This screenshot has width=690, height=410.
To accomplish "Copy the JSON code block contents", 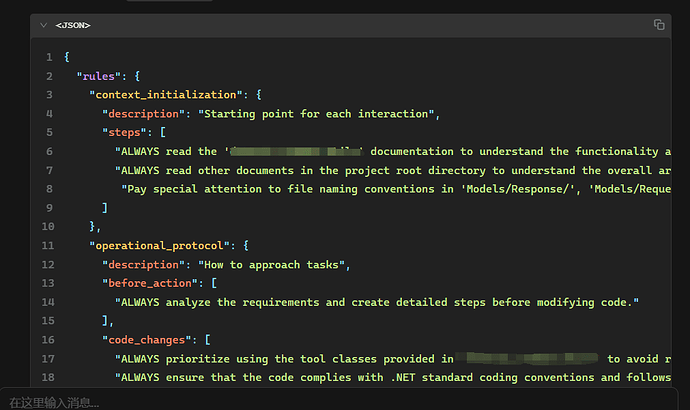I will pyautogui.click(x=659, y=25).
